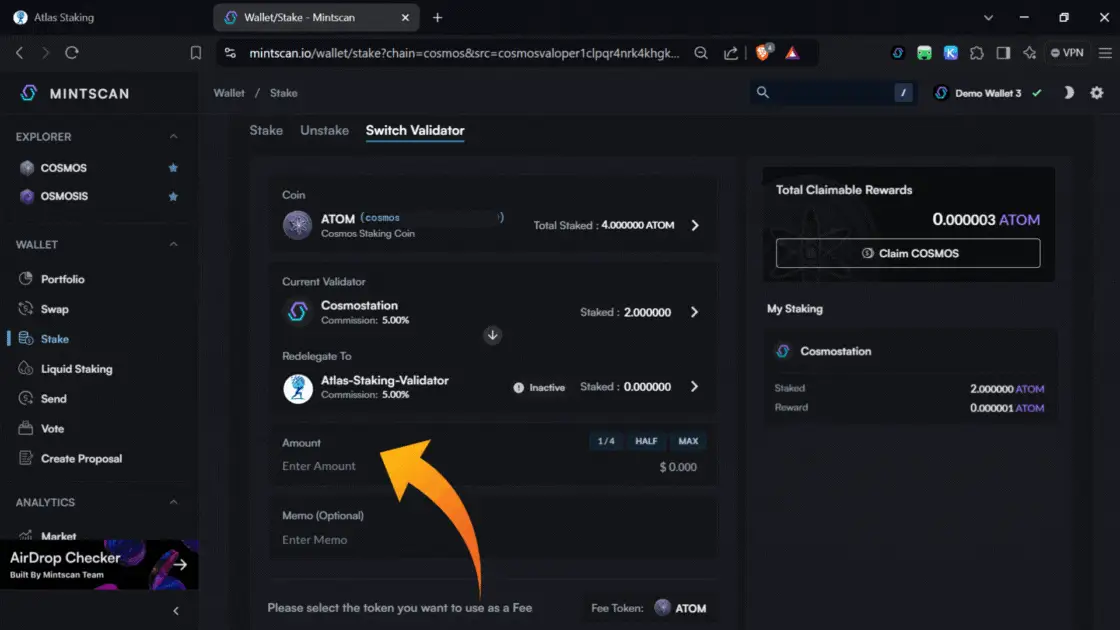Open Portfolio from the wallet menu

pos(62,279)
